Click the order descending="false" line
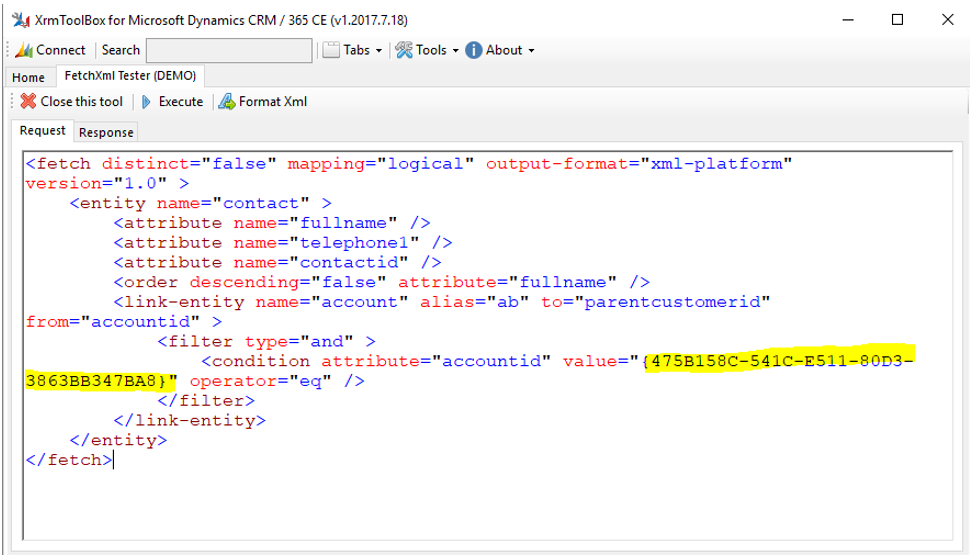 point(382,282)
